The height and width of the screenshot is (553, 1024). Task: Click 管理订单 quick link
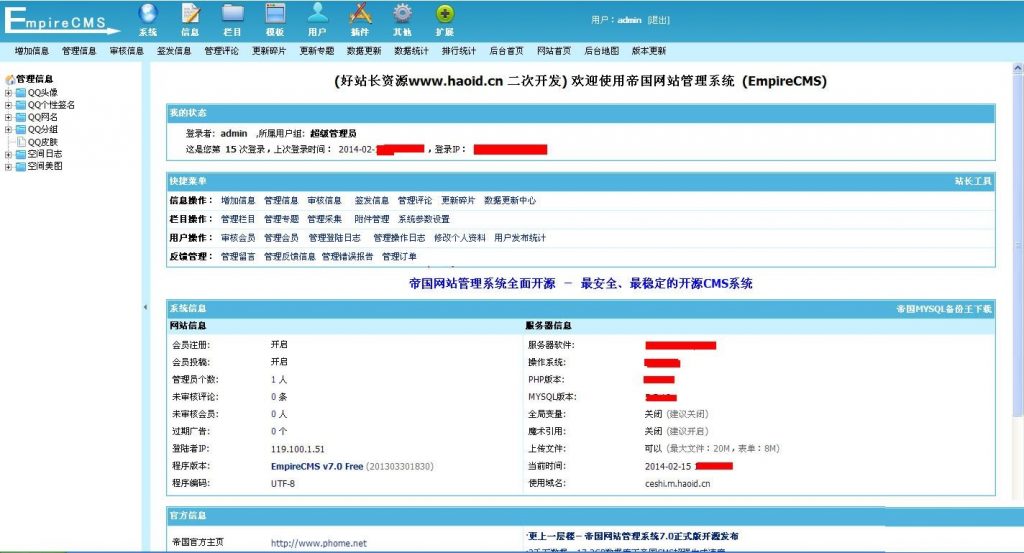click(399, 257)
